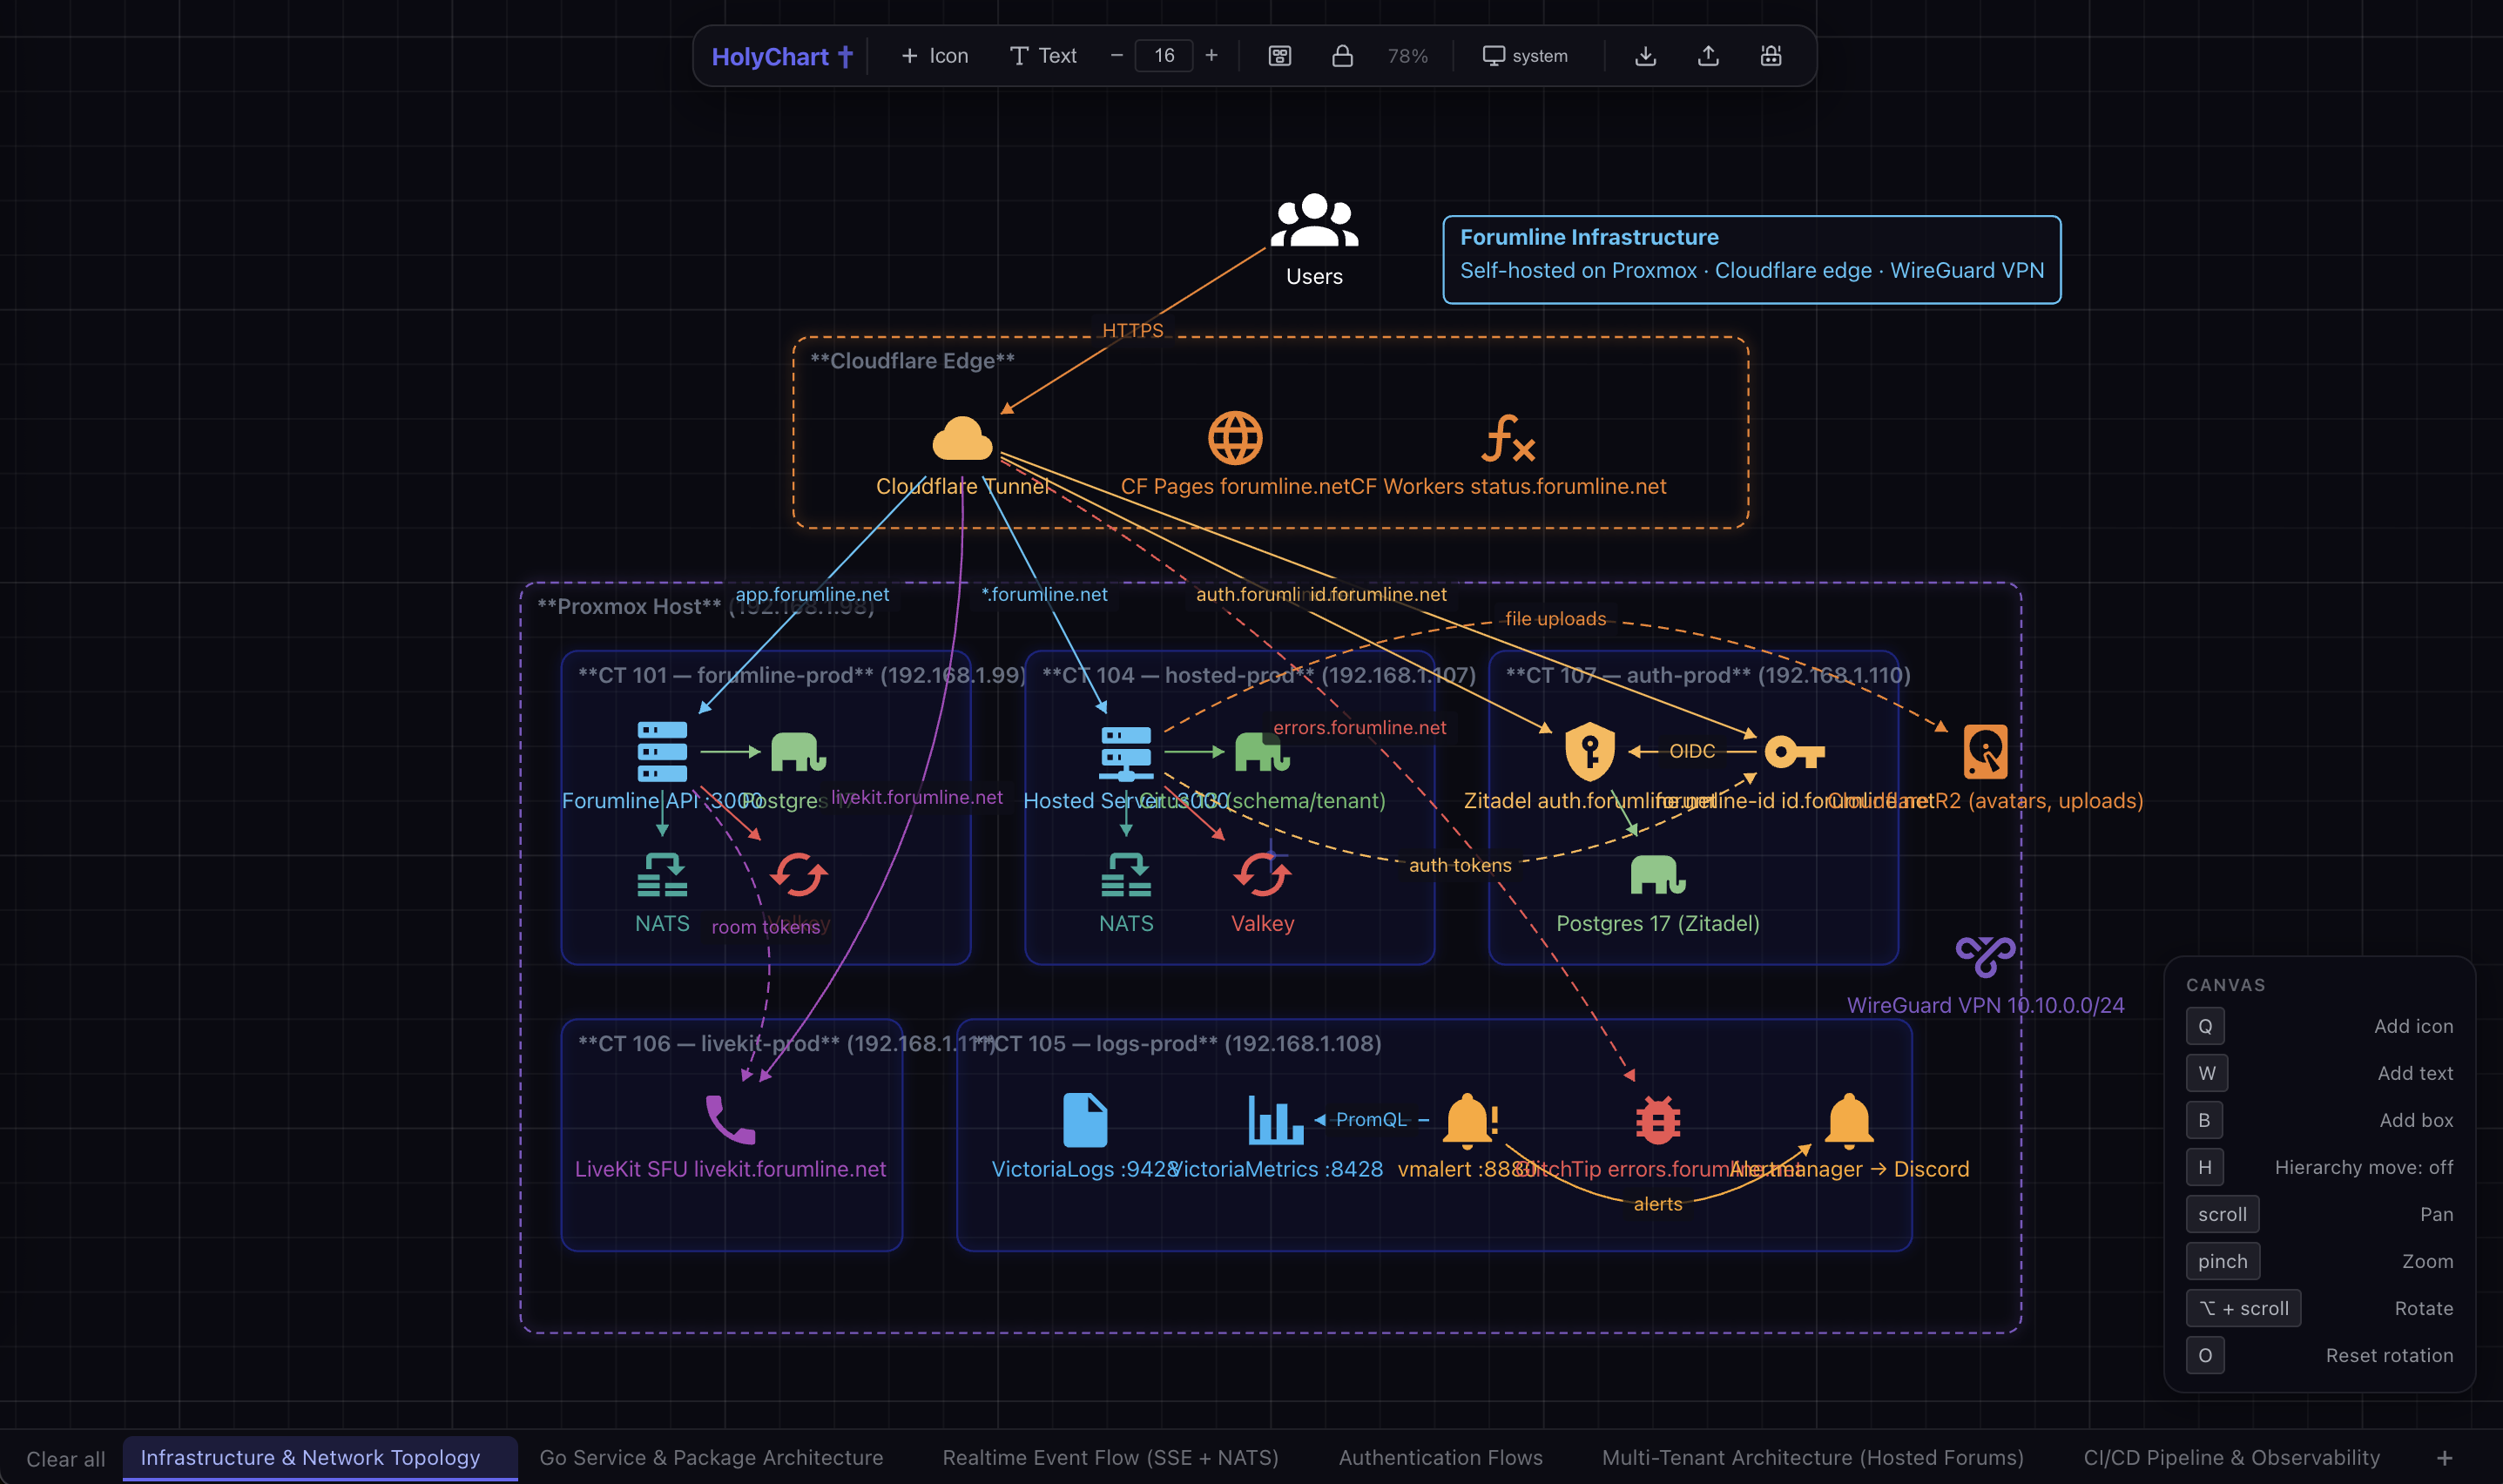This screenshot has width=2503, height=1484.
Task: Open CI/CD Pipeline & Observability tab
Action: (2231, 1458)
